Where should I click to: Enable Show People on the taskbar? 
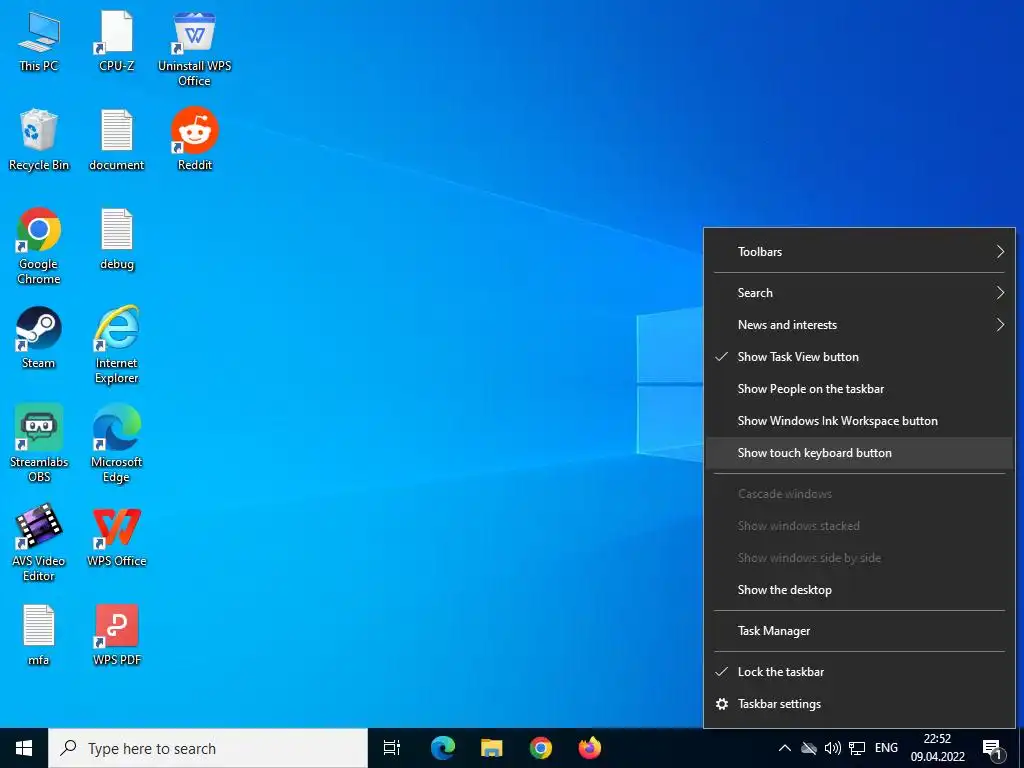coord(859,389)
